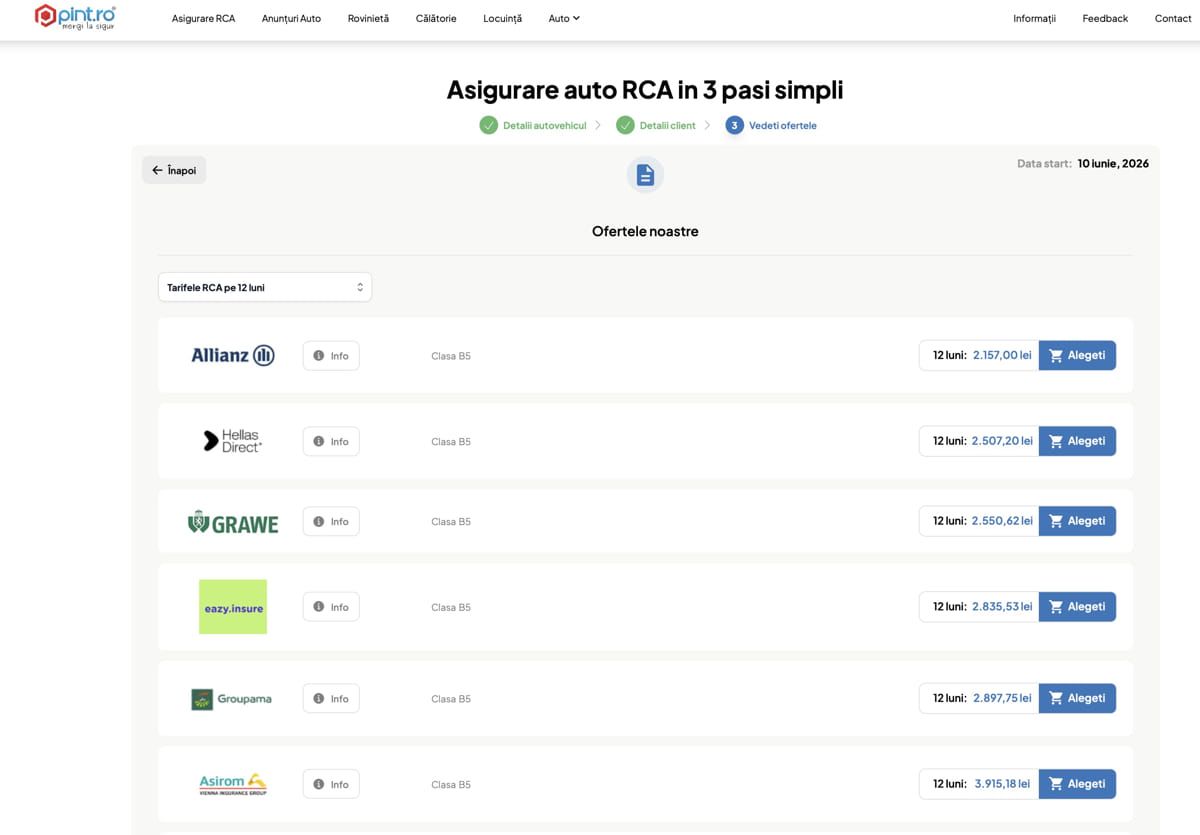This screenshot has width=1200, height=835.
Task: Choose the Allianz offer with Alegeti
Action: 1077,355
